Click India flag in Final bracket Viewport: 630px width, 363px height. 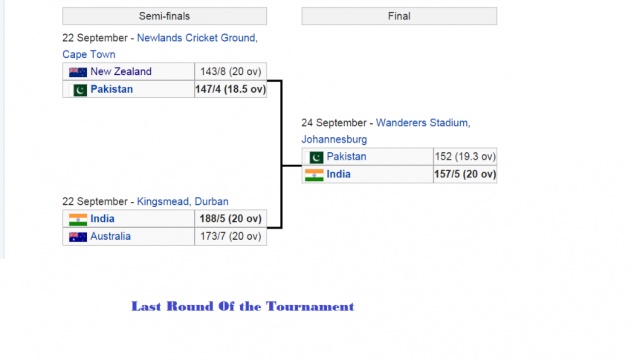pyautogui.click(x=314, y=175)
